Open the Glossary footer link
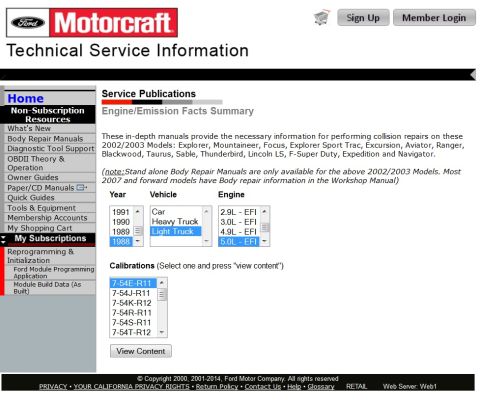 pos(321,387)
